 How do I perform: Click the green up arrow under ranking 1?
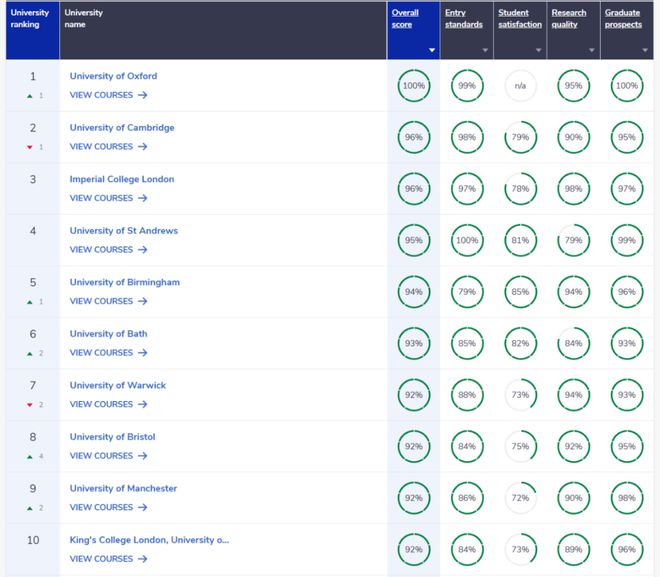29,96
